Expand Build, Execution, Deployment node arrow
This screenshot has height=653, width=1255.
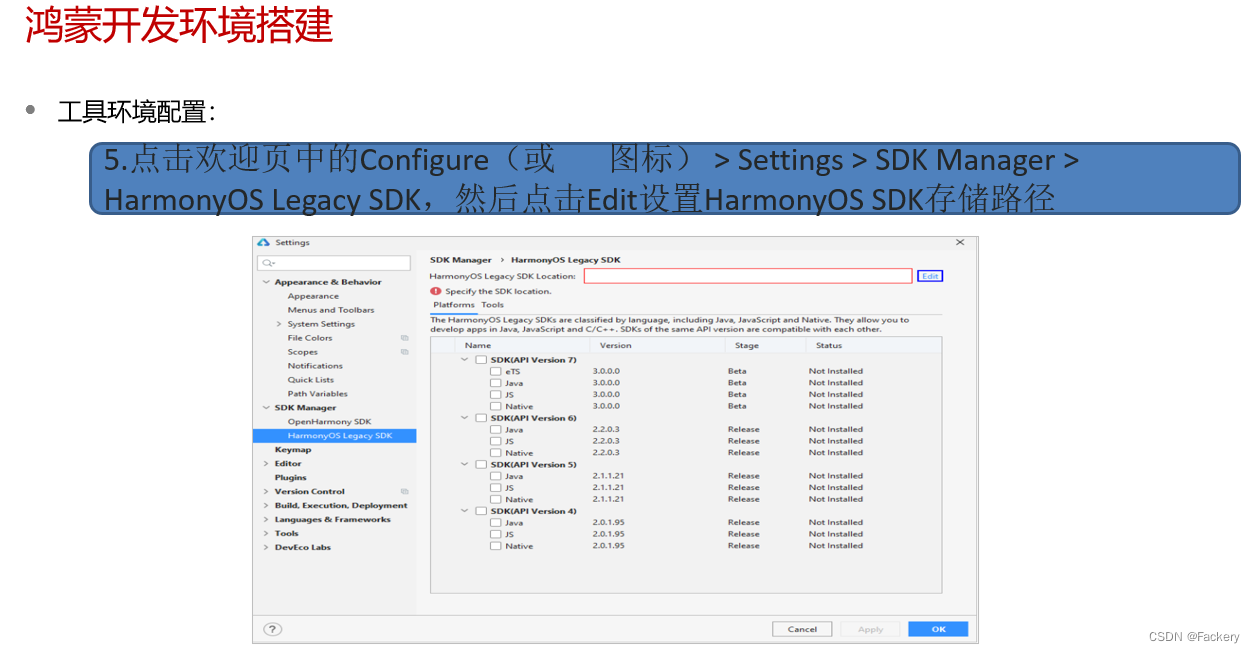pyautogui.click(x=266, y=506)
